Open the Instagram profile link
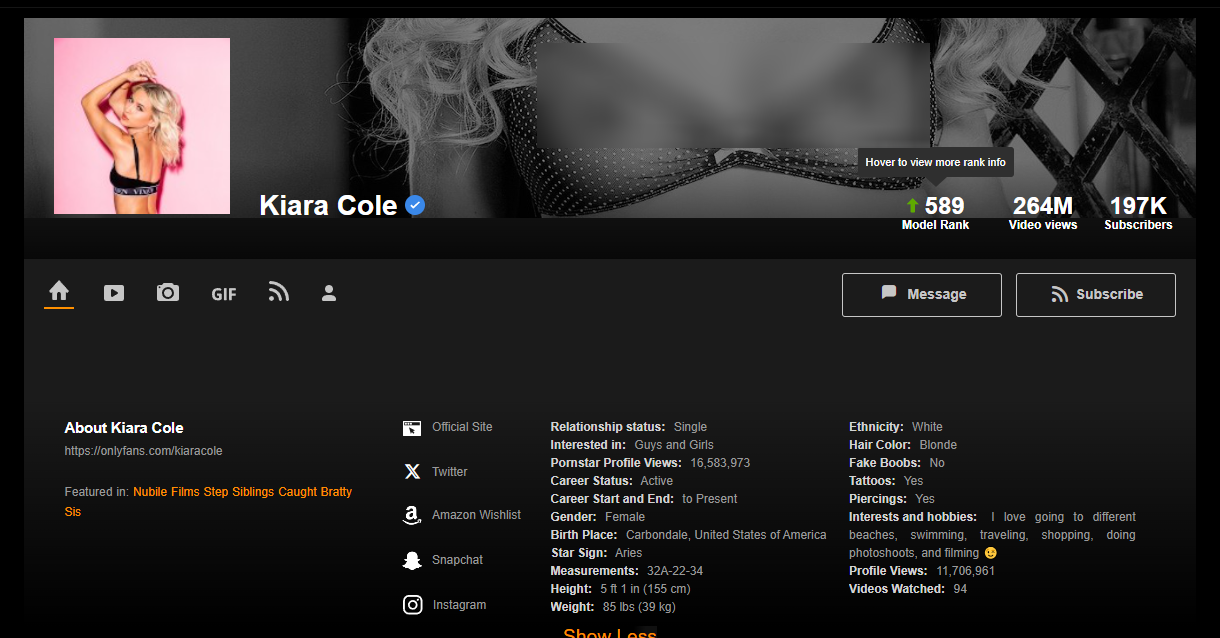 [x=458, y=605]
